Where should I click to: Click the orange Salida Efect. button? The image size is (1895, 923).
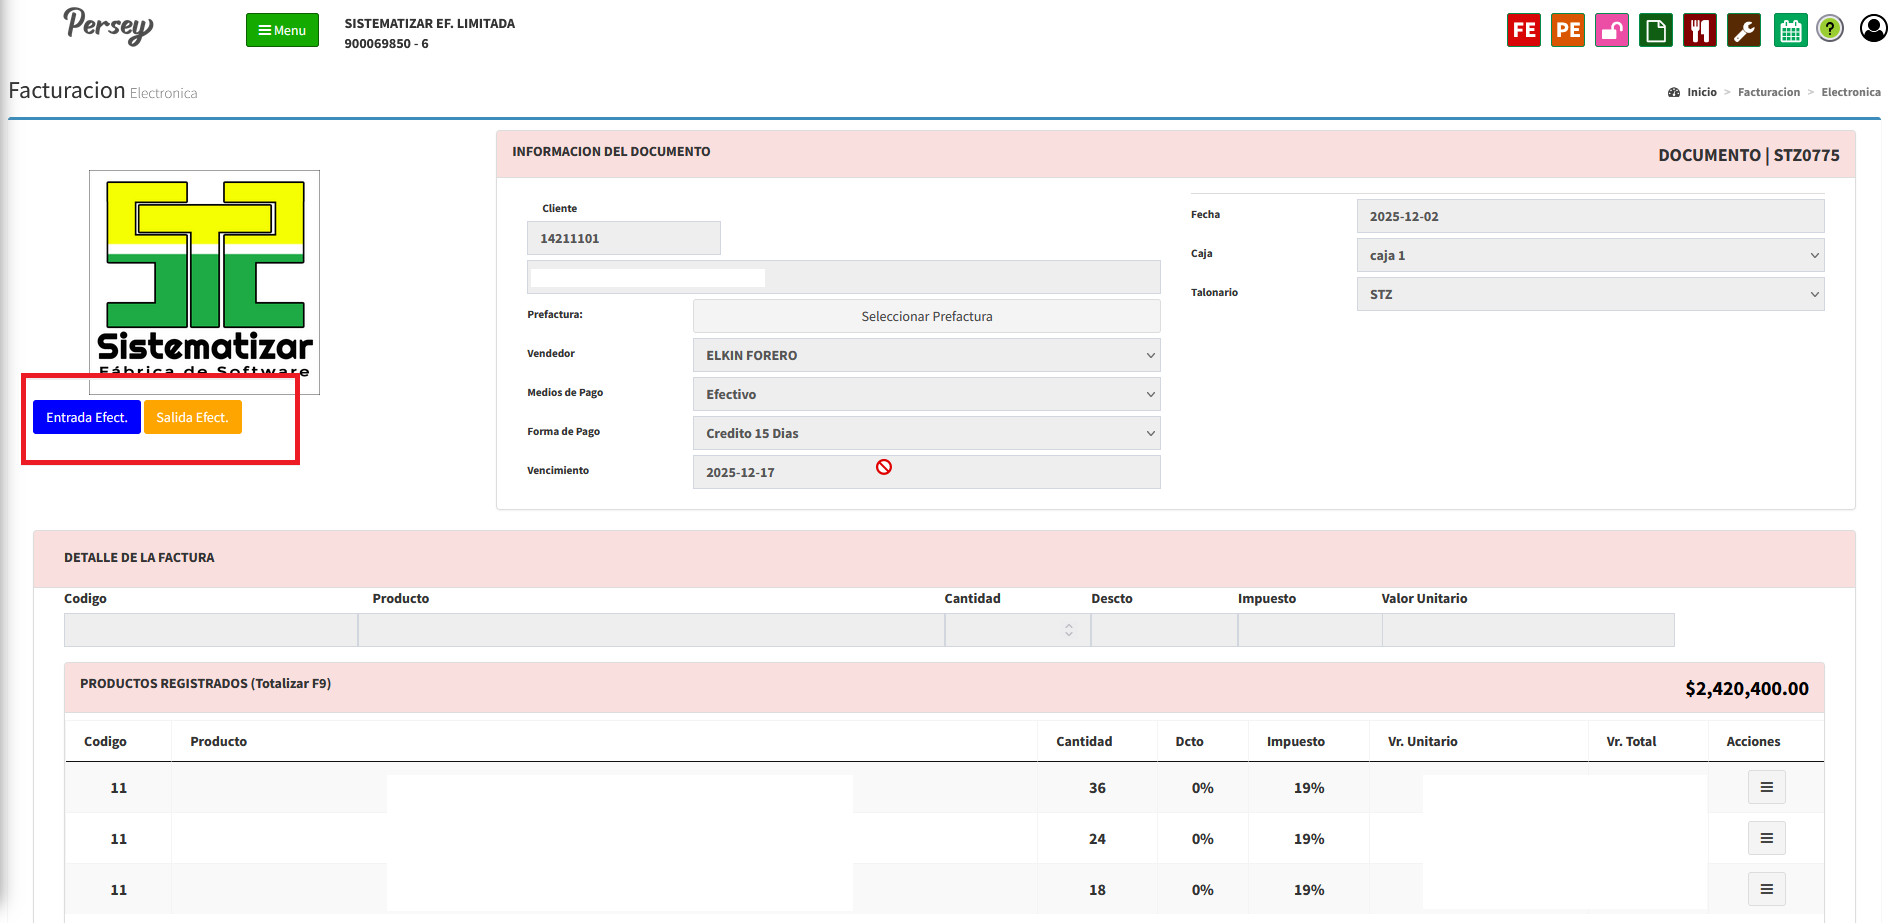(192, 417)
